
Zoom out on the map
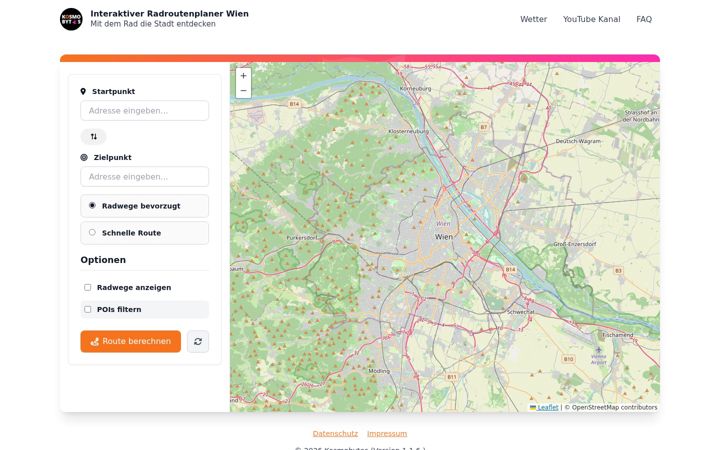pos(243,90)
